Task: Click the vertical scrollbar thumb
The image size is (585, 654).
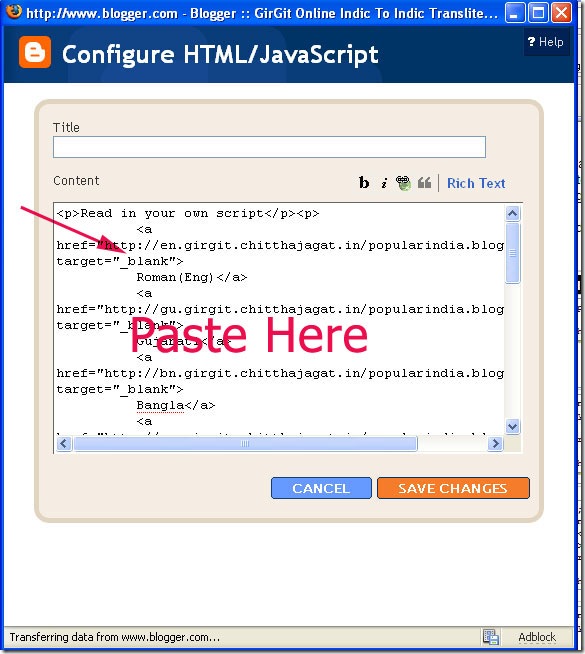Action: pos(512,253)
